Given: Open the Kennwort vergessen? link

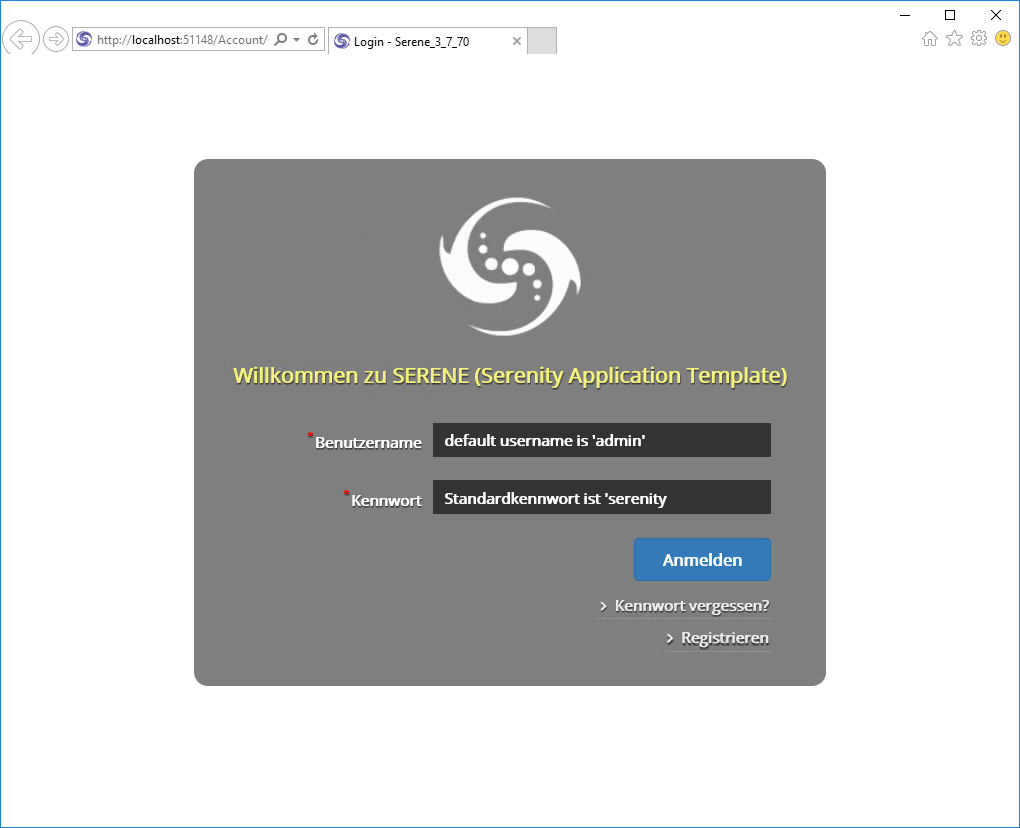Looking at the screenshot, I should (x=684, y=606).
